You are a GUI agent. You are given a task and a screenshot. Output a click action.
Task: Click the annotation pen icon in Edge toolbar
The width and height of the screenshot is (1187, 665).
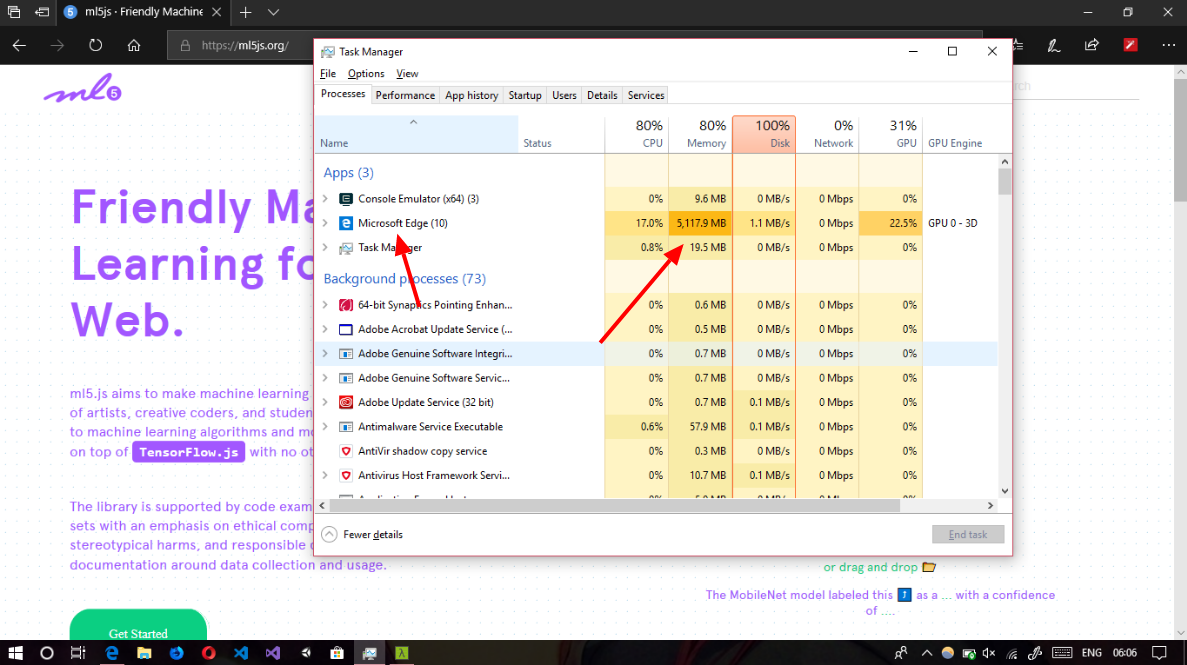tap(1053, 45)
